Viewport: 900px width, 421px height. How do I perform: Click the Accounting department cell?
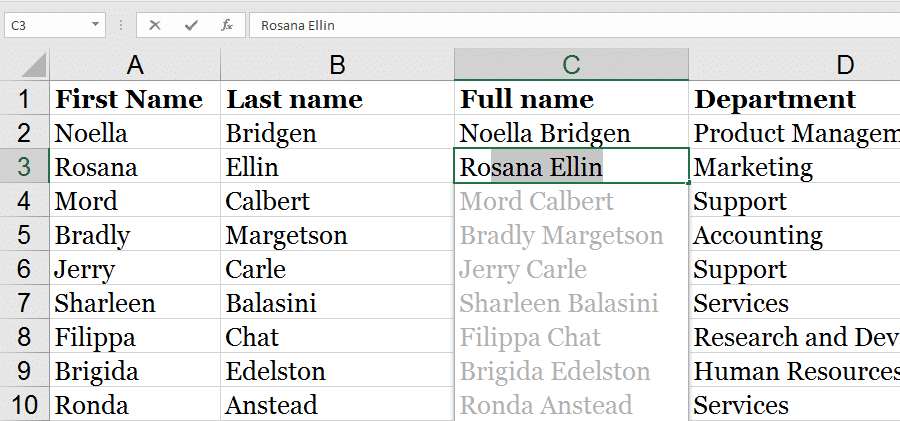[x=794, y=235]
